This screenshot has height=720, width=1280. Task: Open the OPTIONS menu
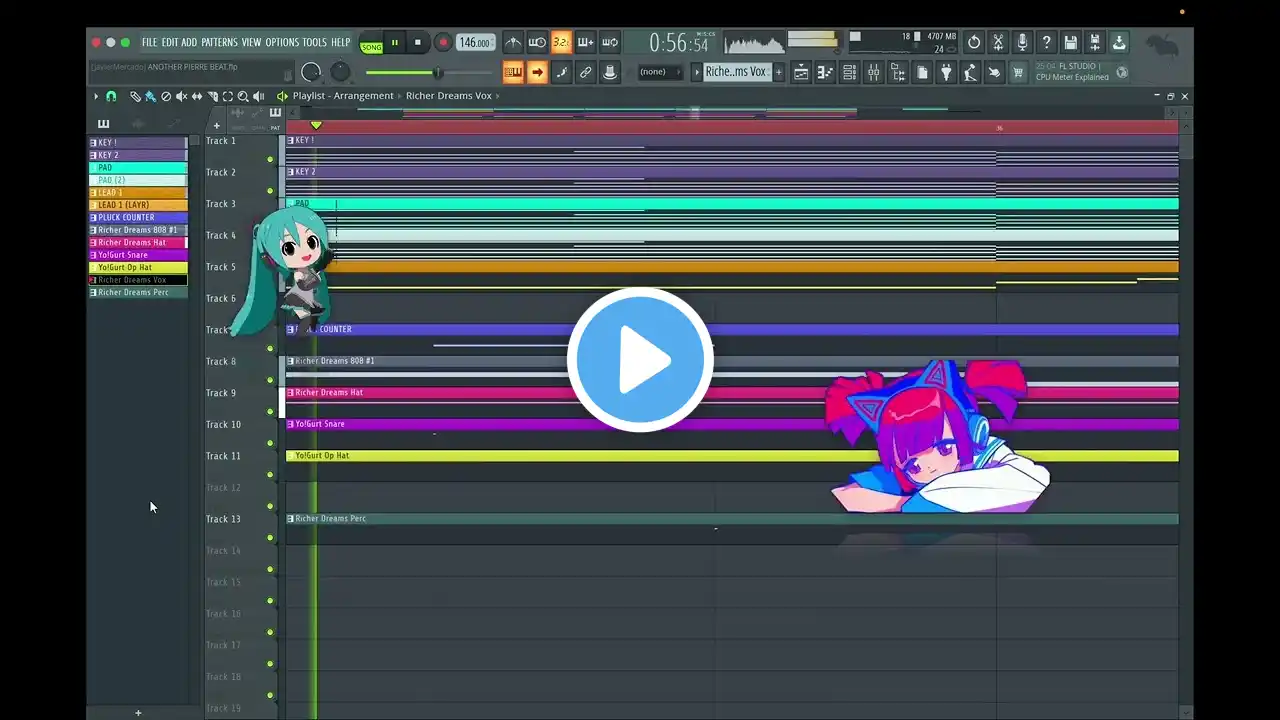pos(282,42)
